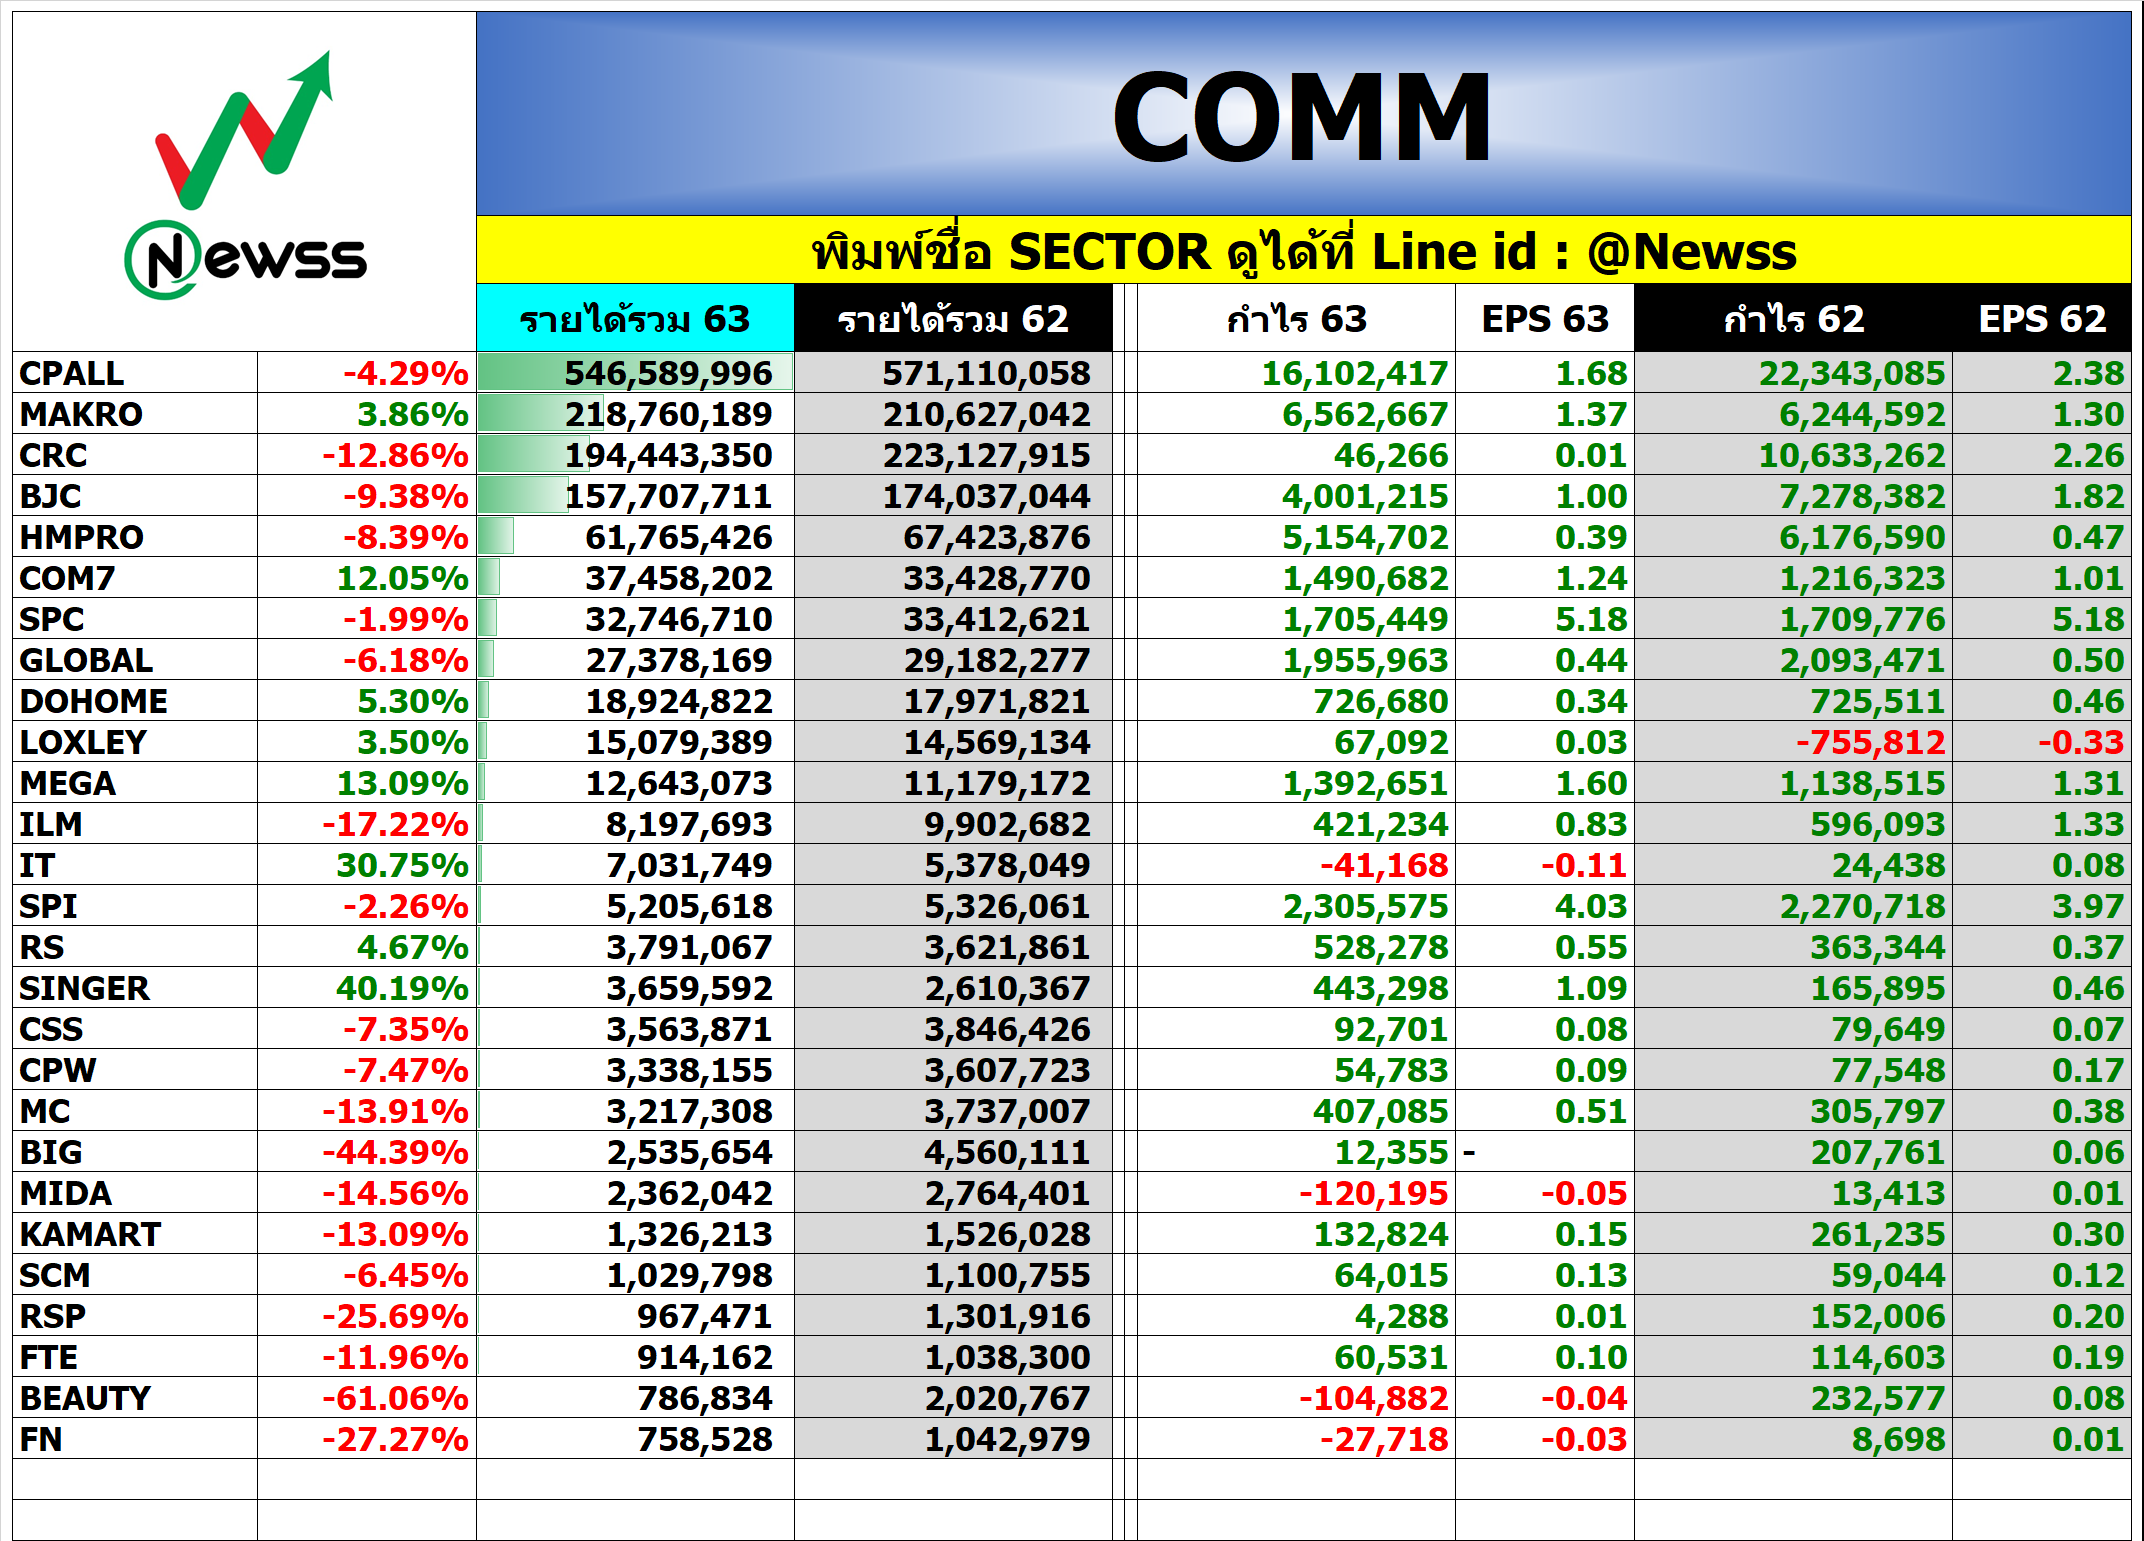2144x1541 pixels.
Task: Click the 10,633,262 profit 62 cell
Action: pos(1793,455)
